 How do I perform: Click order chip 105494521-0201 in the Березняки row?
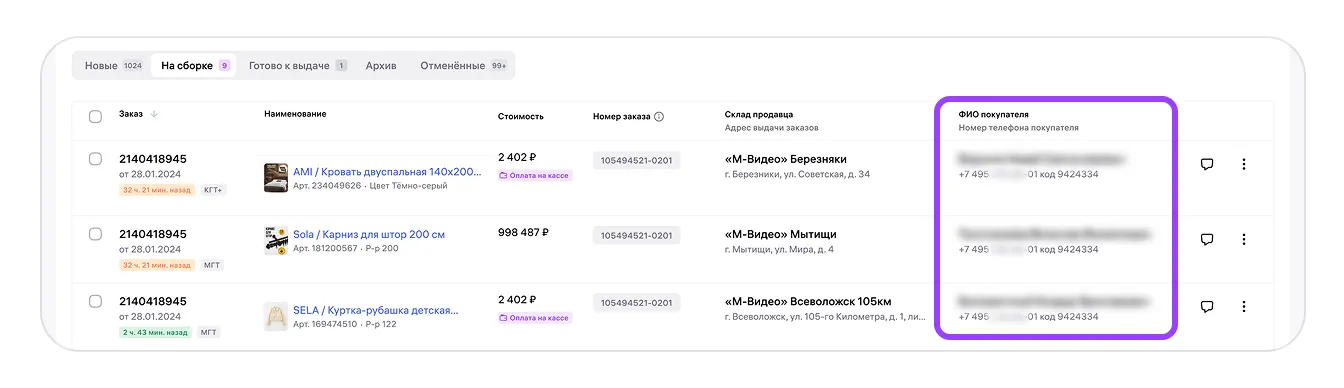coord(636,160)
